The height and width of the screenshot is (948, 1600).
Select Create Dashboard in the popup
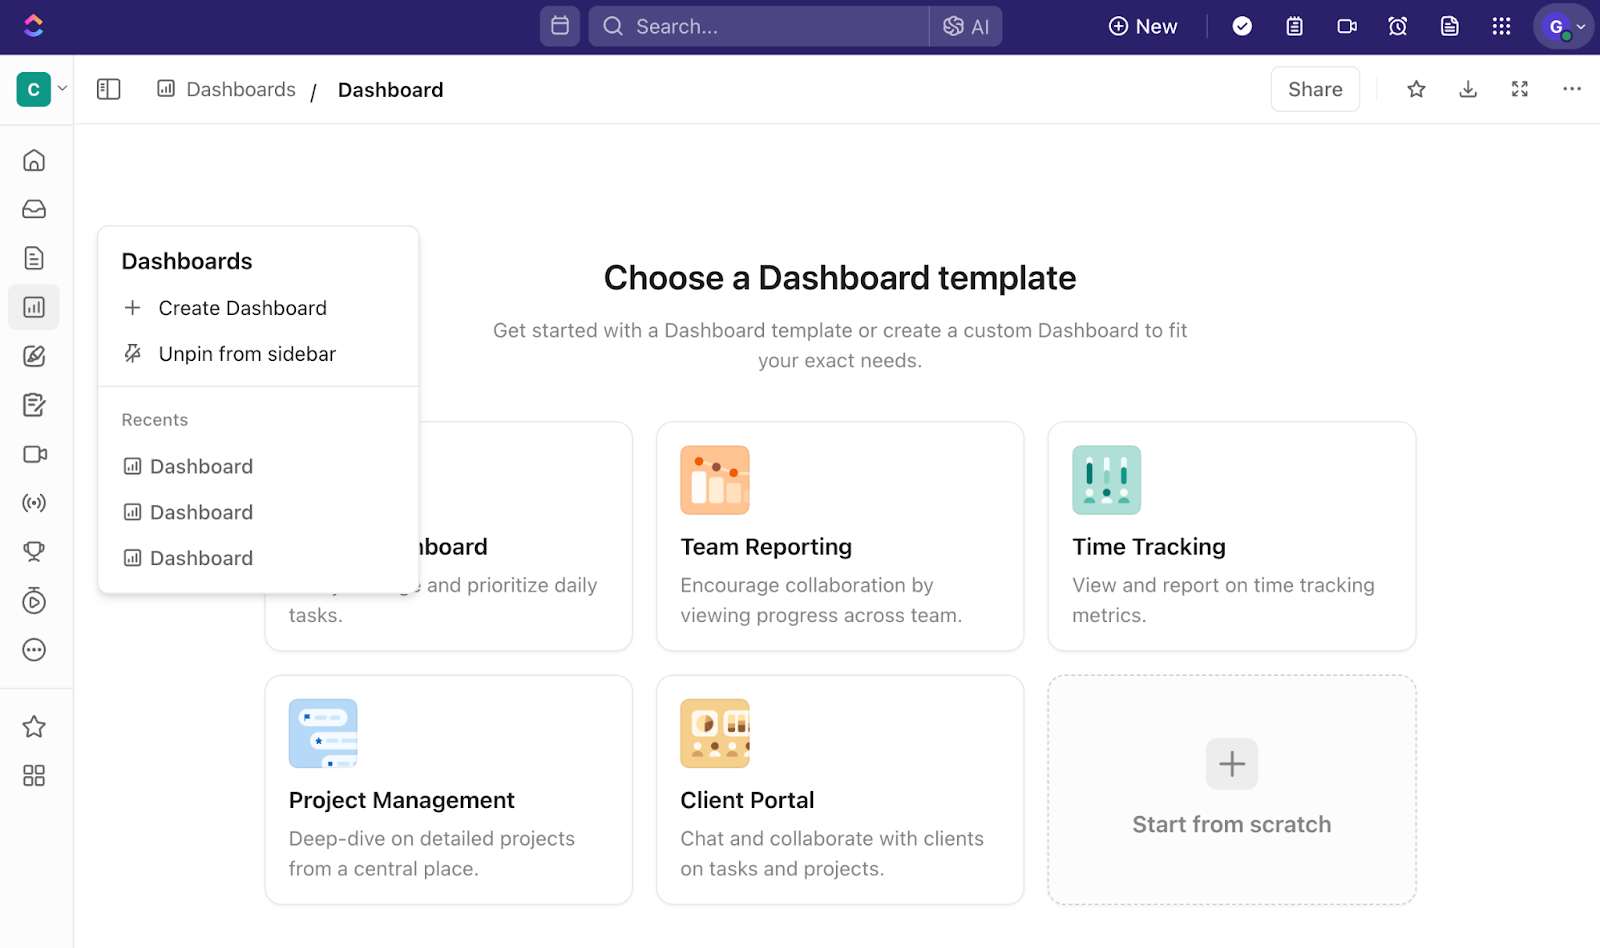[x=242, y=308]
